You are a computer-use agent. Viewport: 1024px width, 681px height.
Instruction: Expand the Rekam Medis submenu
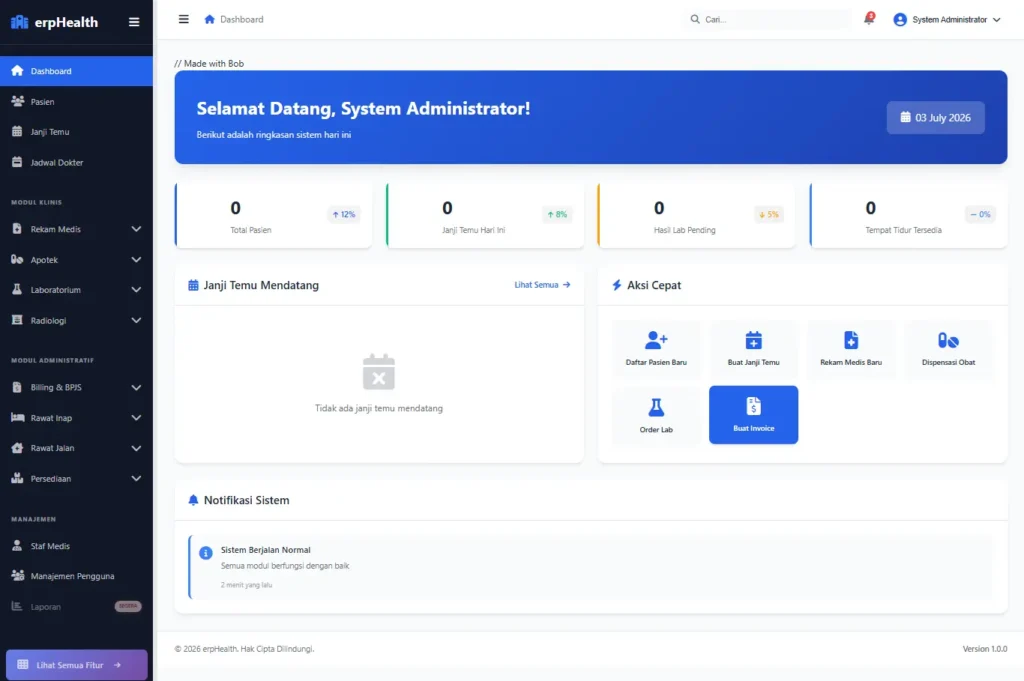click(x=76, y=229)
